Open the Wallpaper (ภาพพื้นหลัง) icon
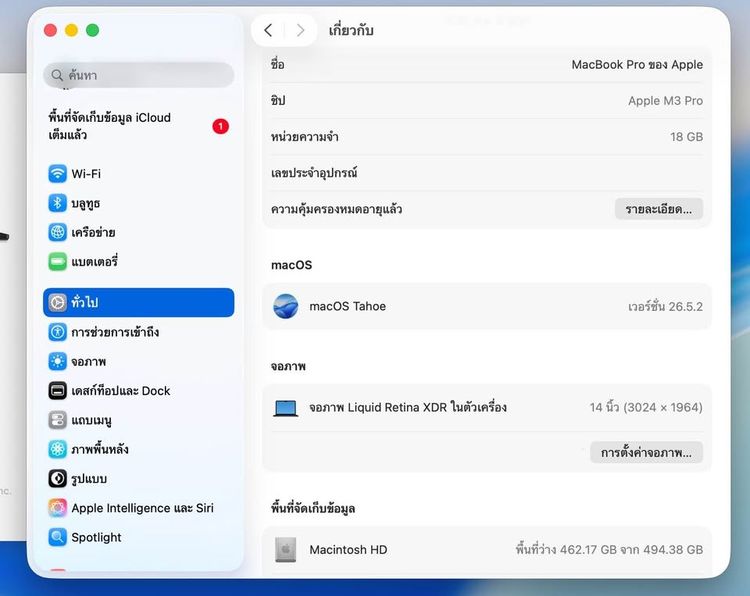The width and height of the screenshot is (750, 596). tap(57, 449)
